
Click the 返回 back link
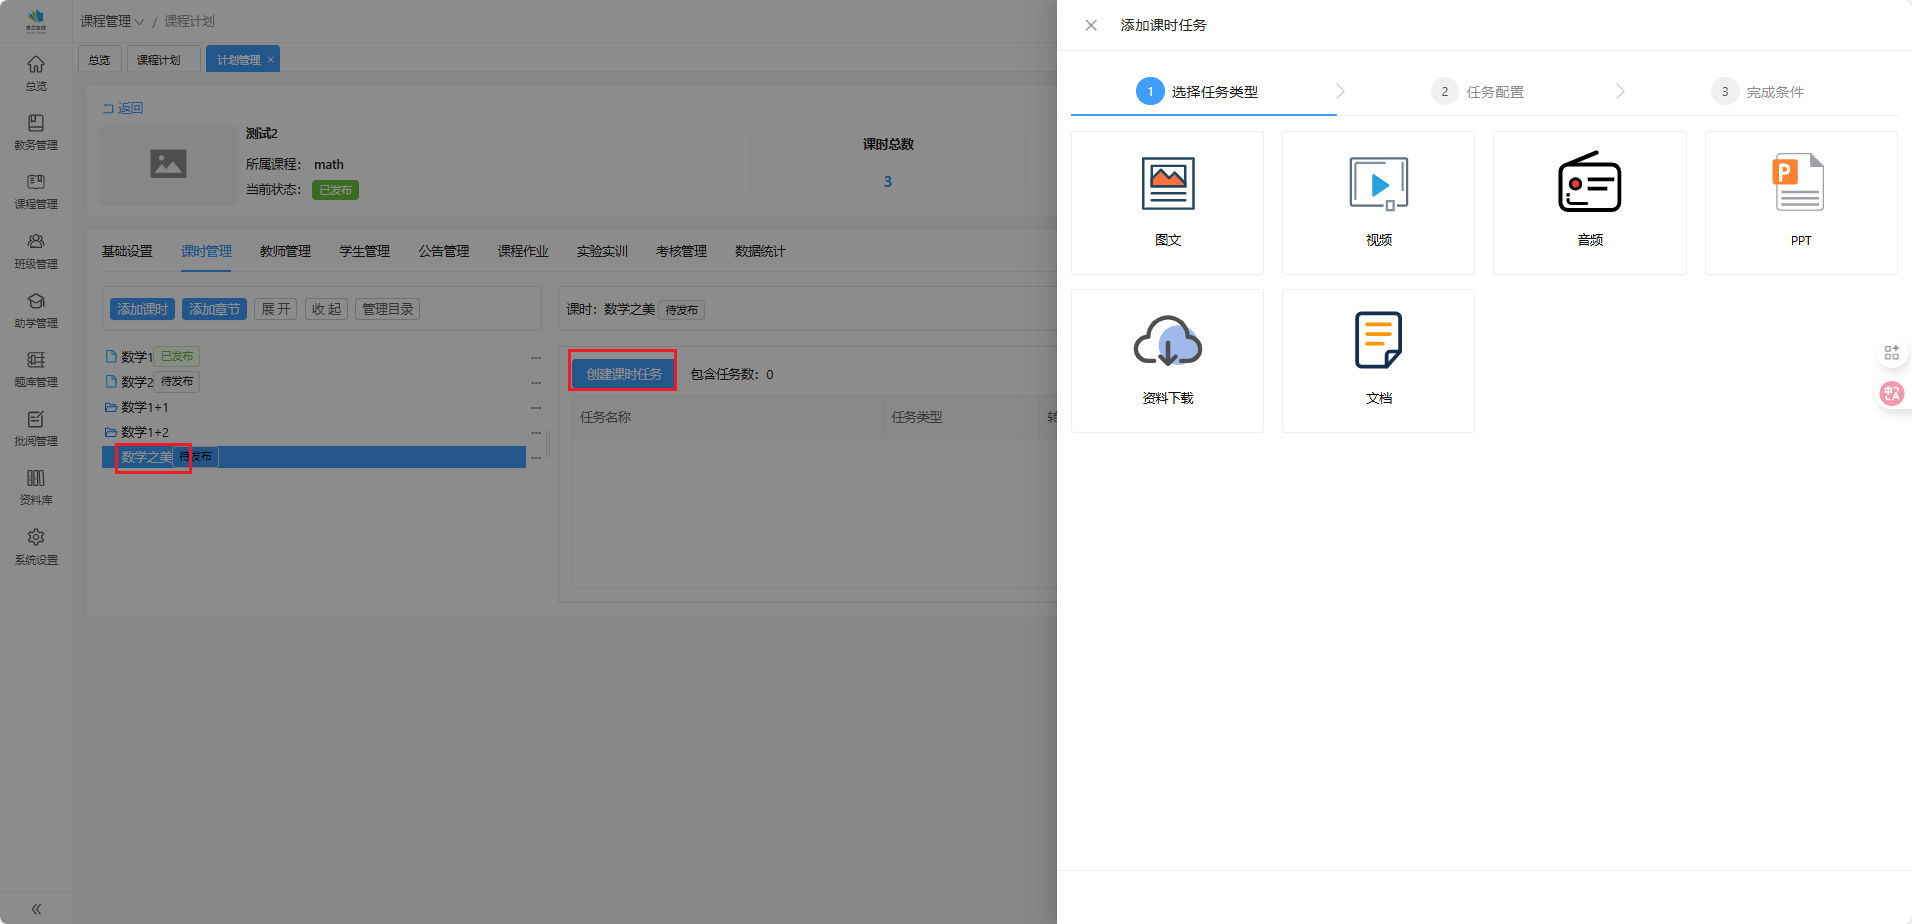pos(124,108)
